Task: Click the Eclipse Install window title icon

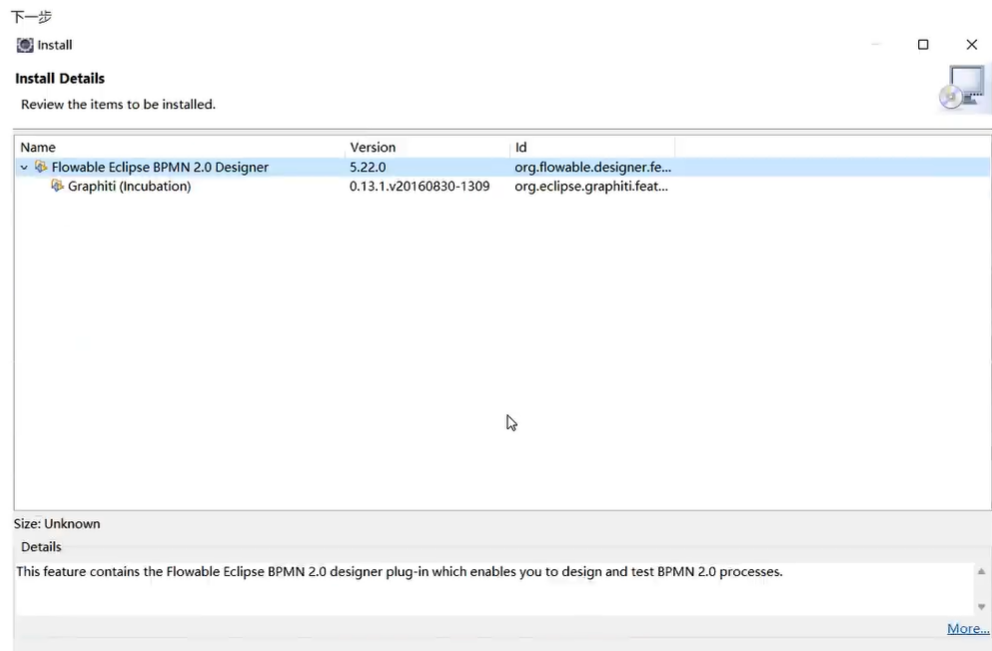Action: [25, 45]
